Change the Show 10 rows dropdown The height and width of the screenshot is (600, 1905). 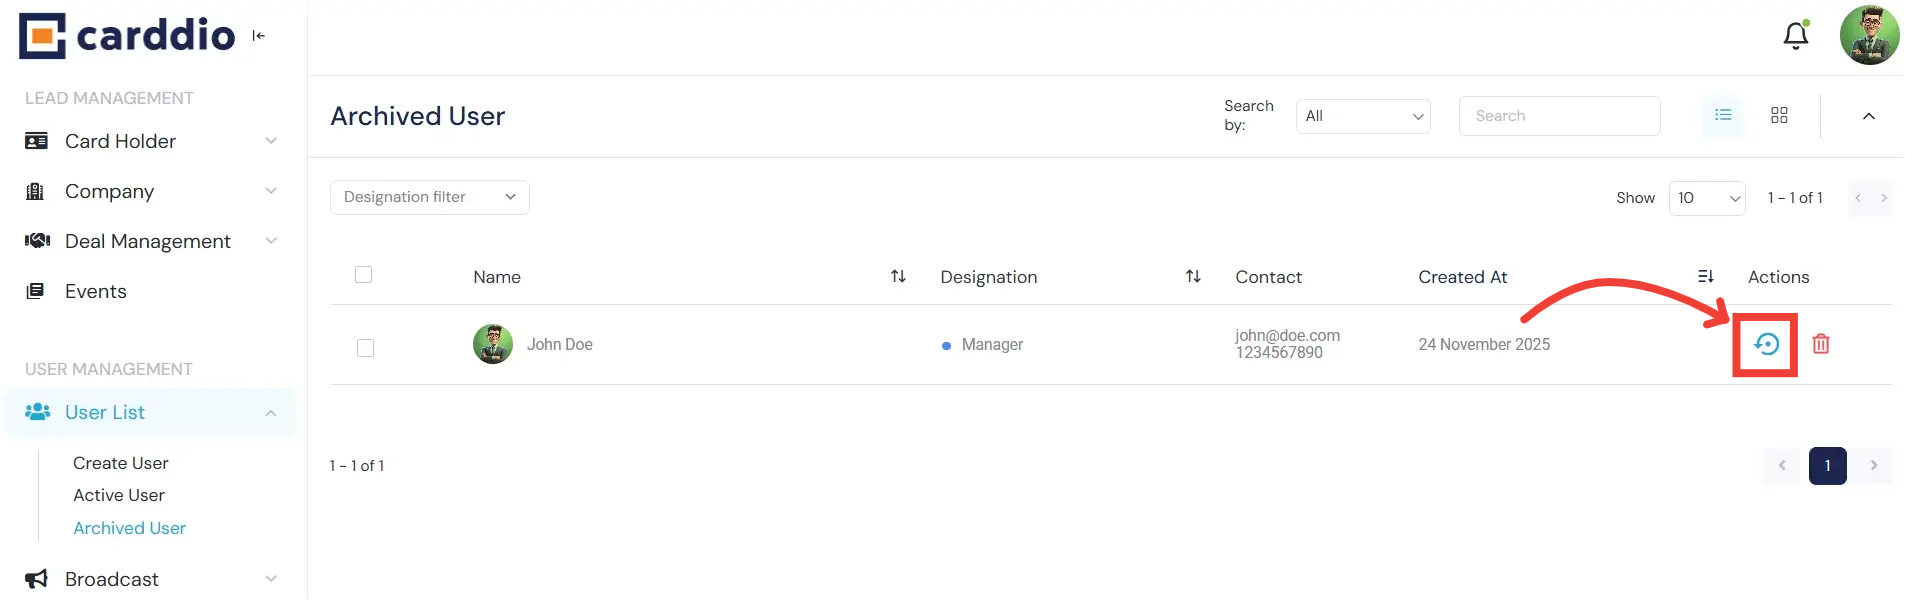pos(1707,198)
